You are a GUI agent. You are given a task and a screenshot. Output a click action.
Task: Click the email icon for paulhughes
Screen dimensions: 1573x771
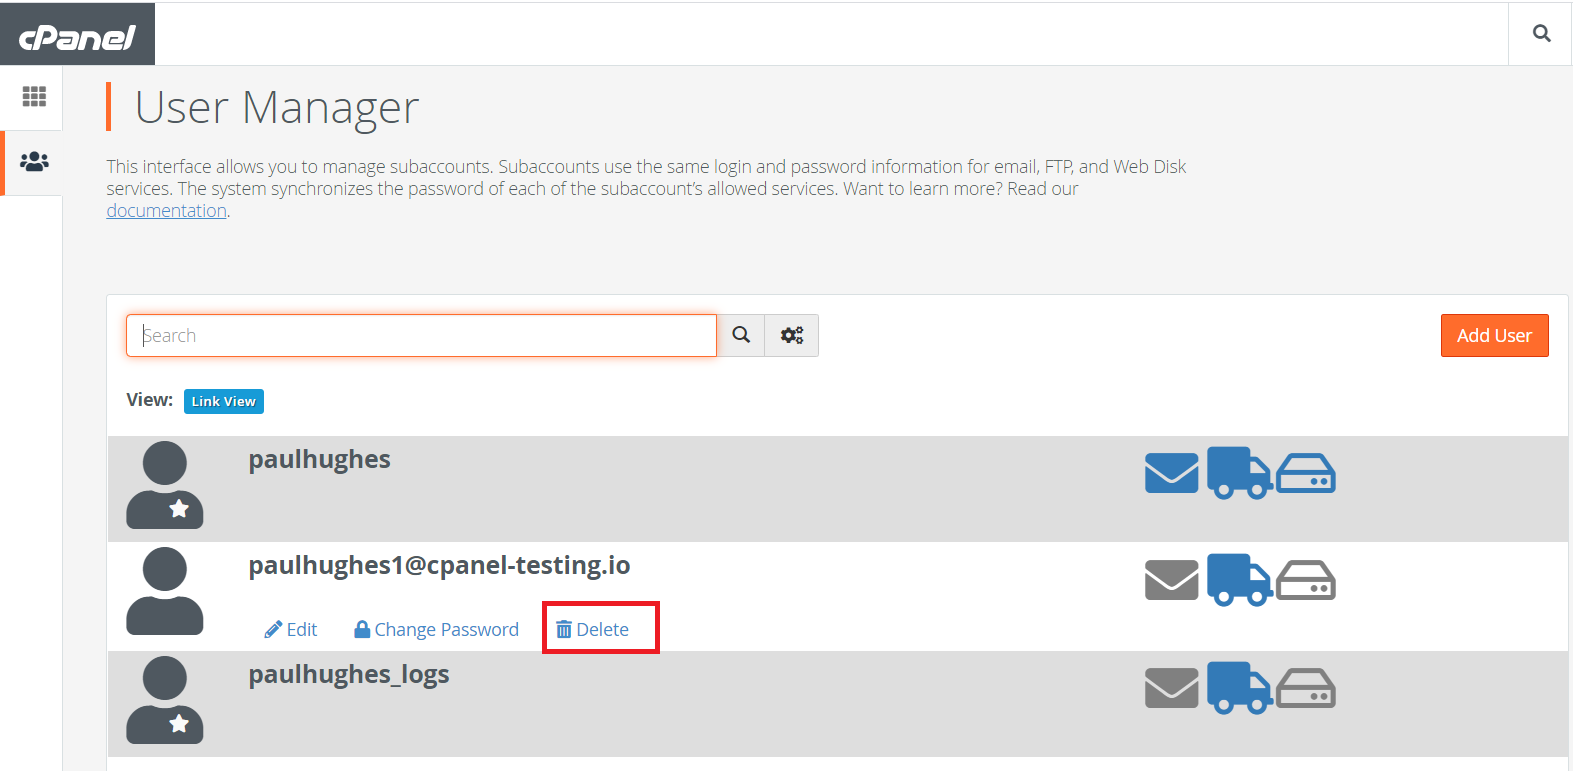click(1171, 473)
